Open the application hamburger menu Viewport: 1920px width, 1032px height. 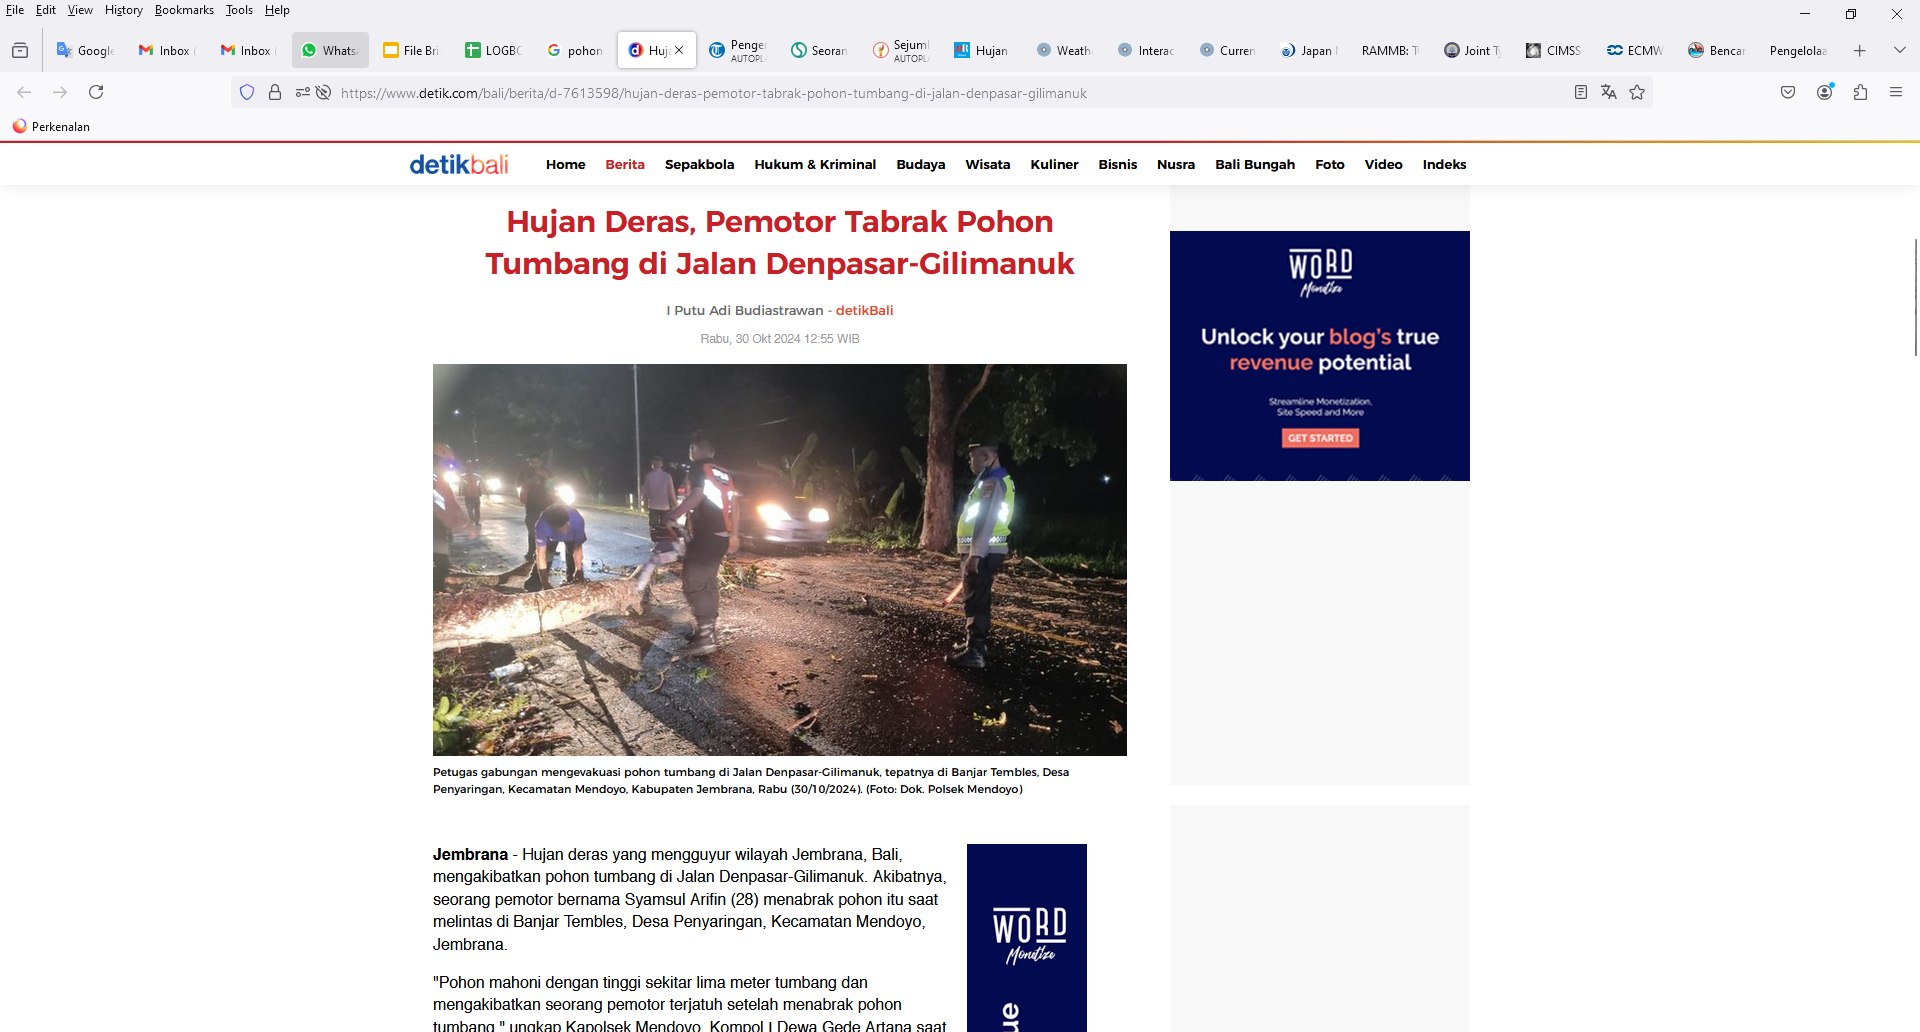1896,92
